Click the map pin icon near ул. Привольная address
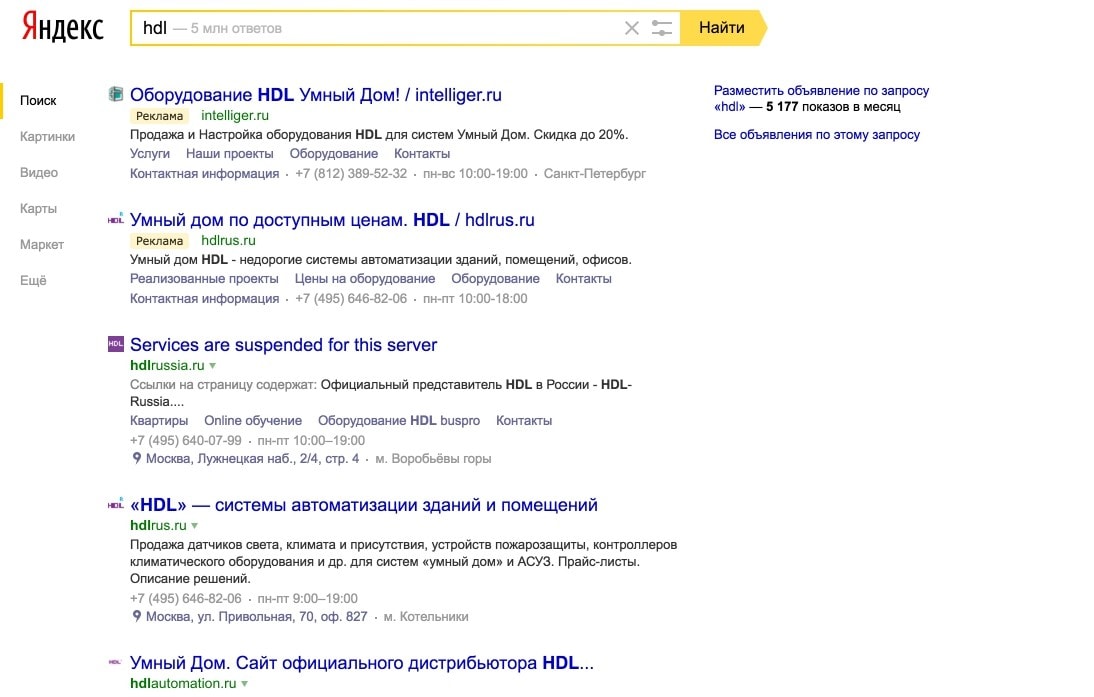1094x697 pixels. [137, 616]
